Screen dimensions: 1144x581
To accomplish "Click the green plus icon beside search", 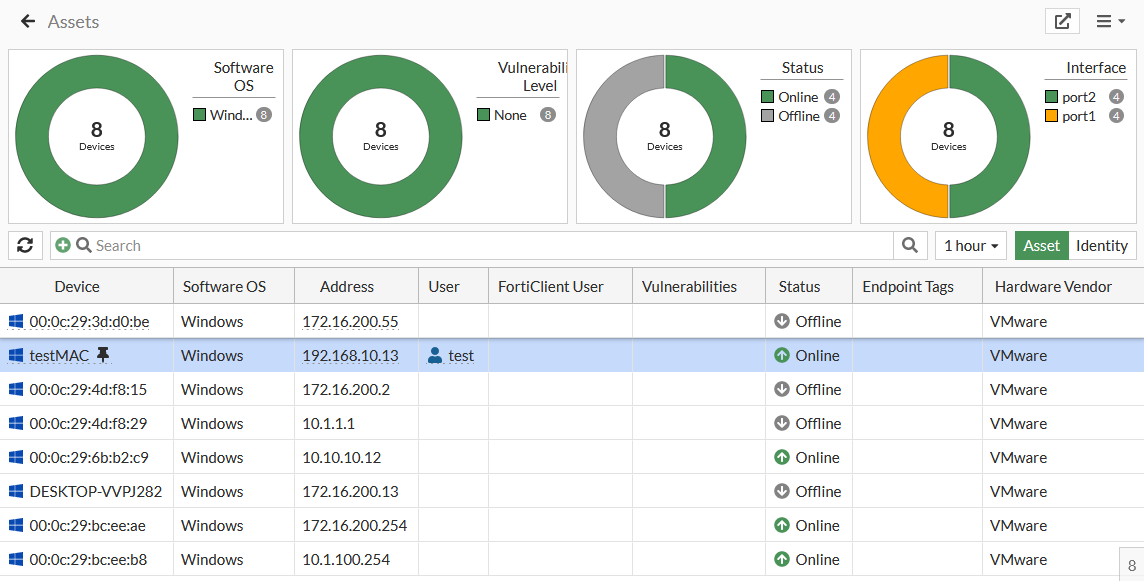I will click(62, 245).
